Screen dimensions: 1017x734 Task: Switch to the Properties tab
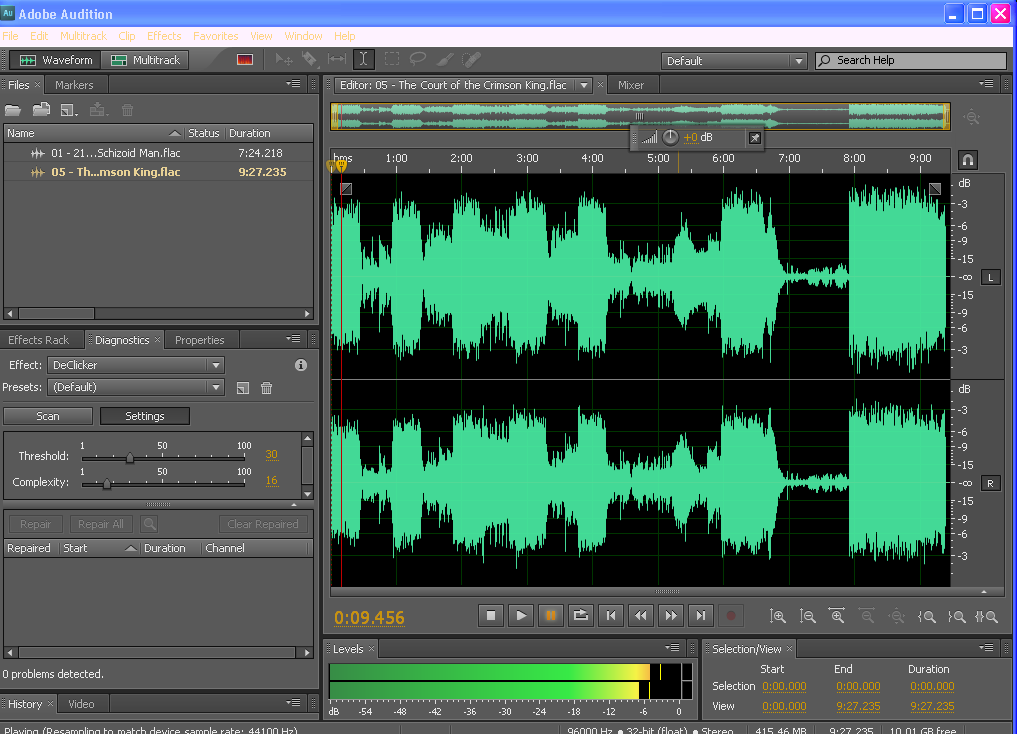pyautogui.click(x=199, y=340)
